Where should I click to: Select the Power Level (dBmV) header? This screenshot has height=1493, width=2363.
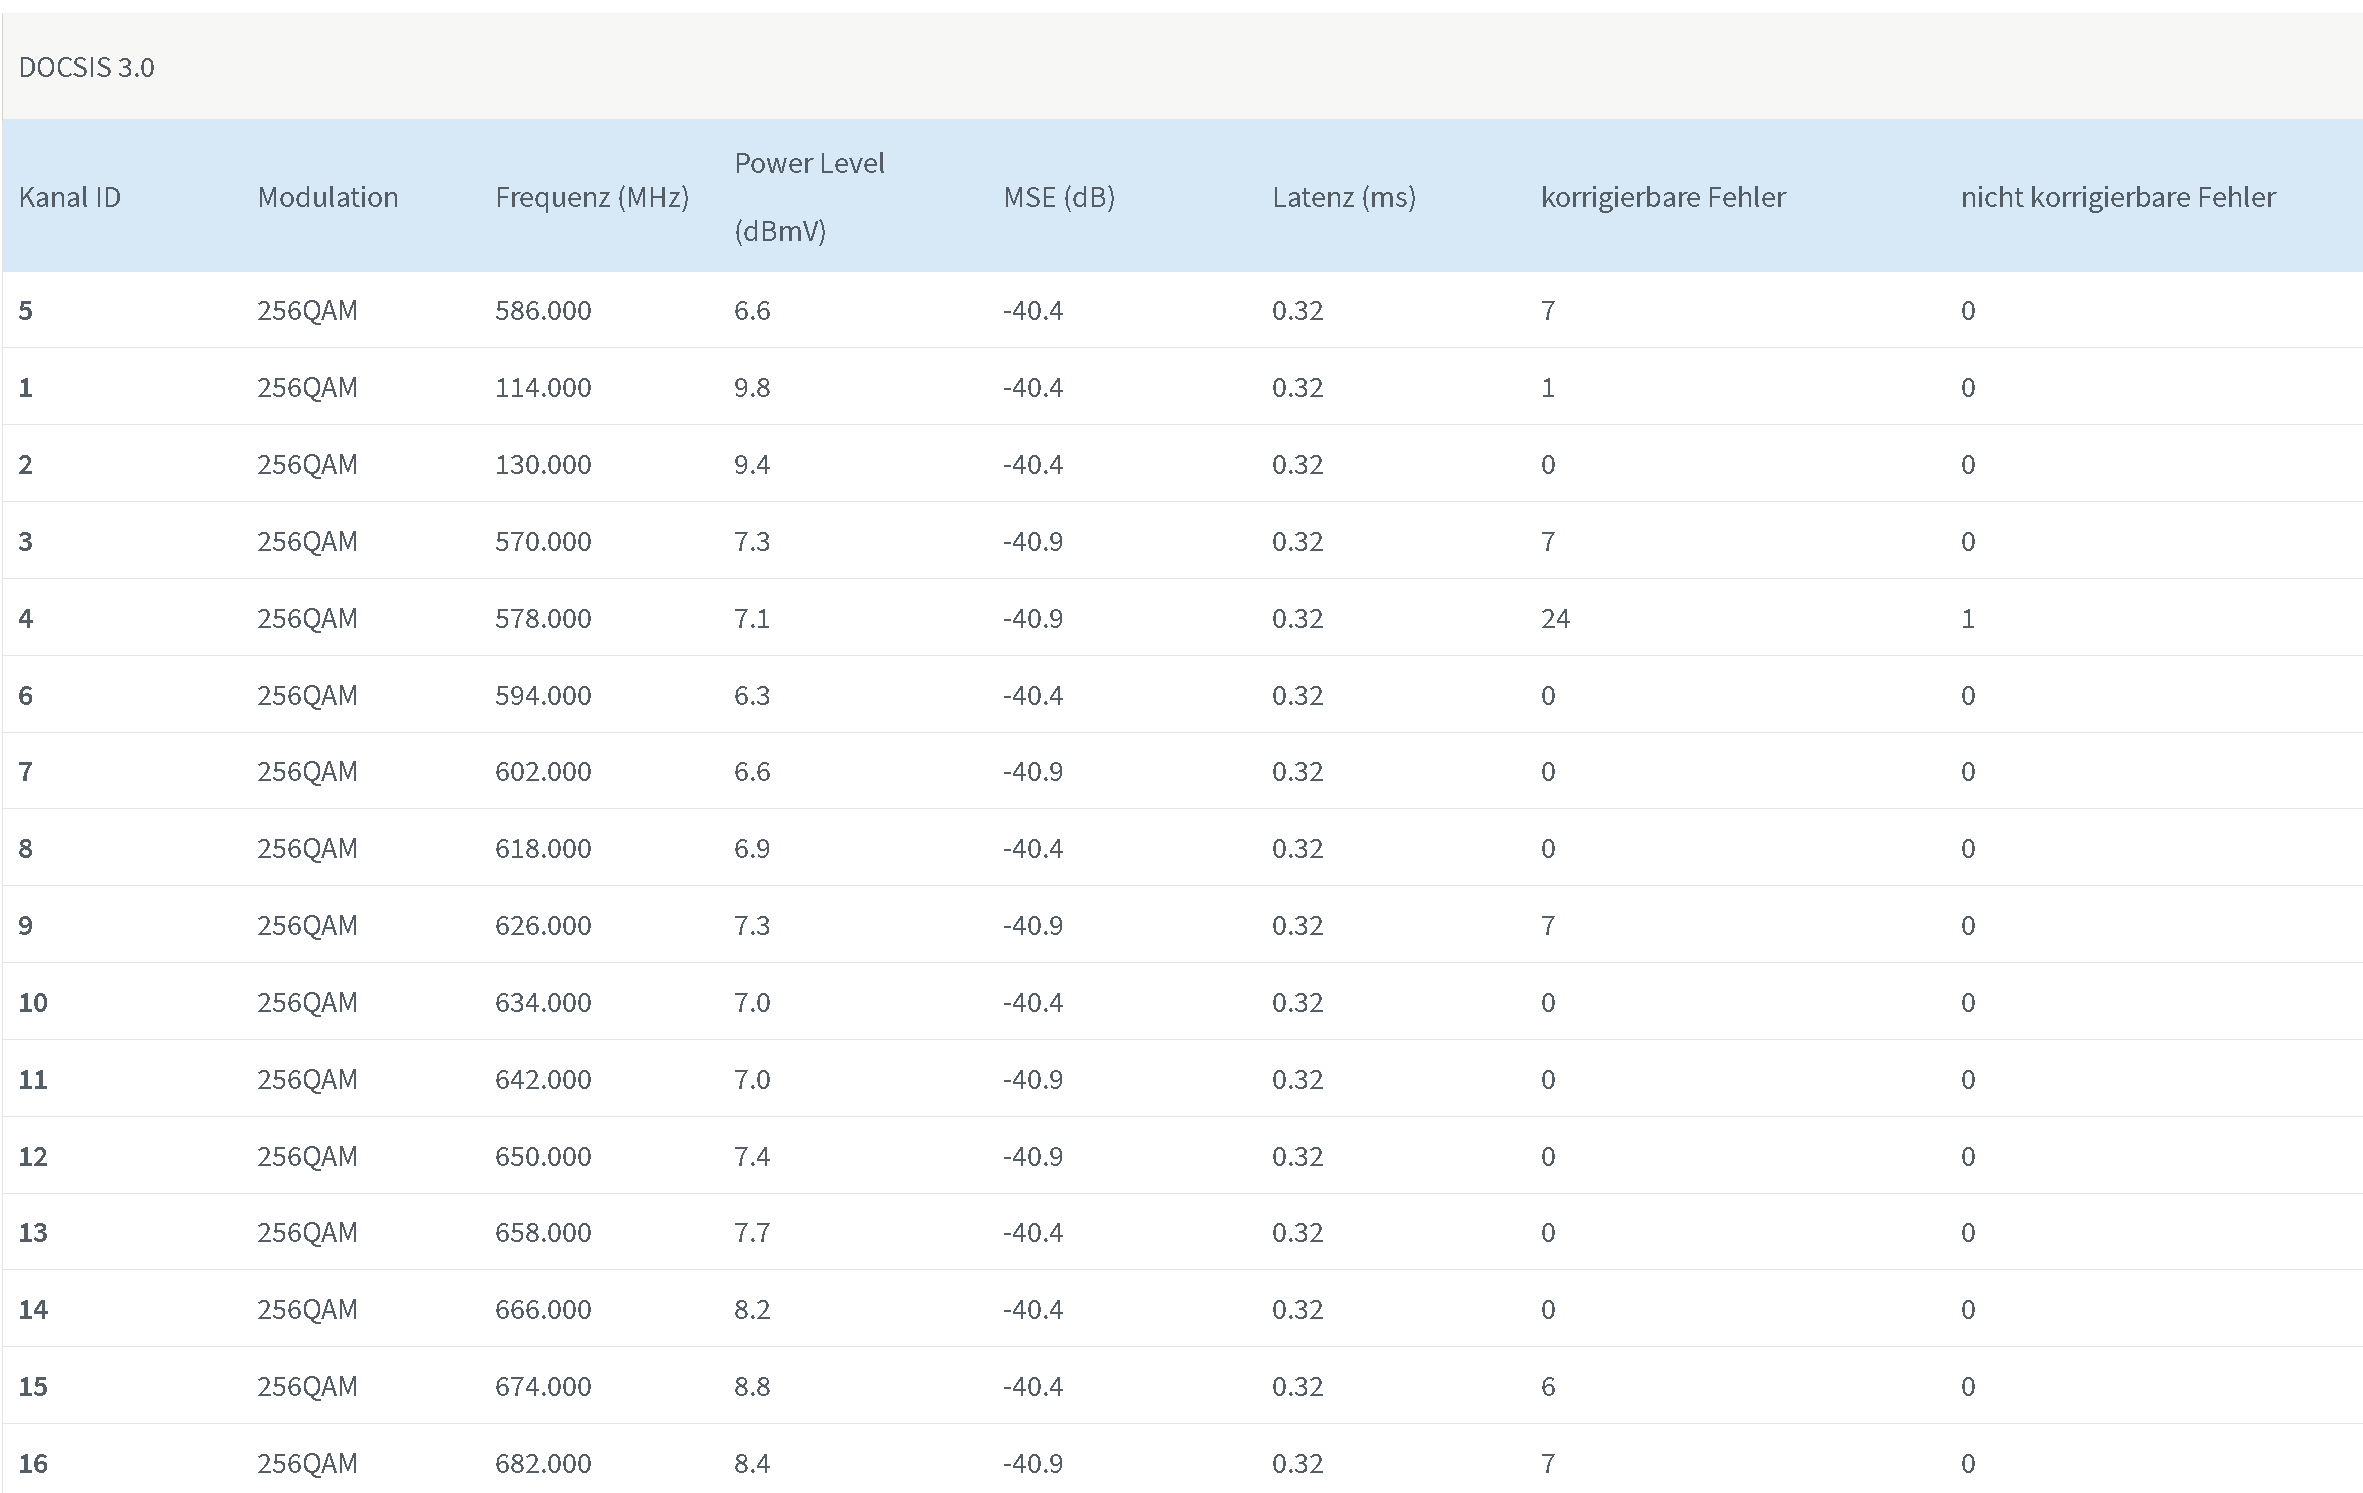pyautogui.click(x=810, y=197)
